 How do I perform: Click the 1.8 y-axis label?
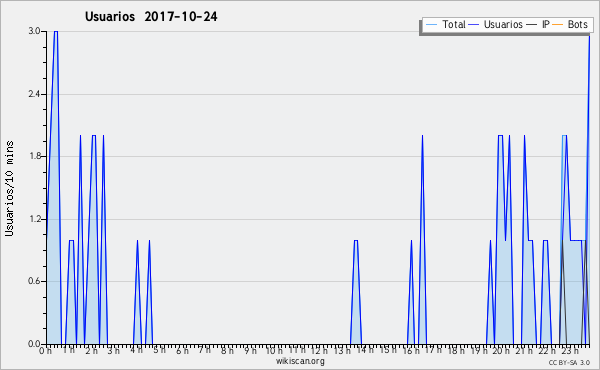click(x=34, y=156)
